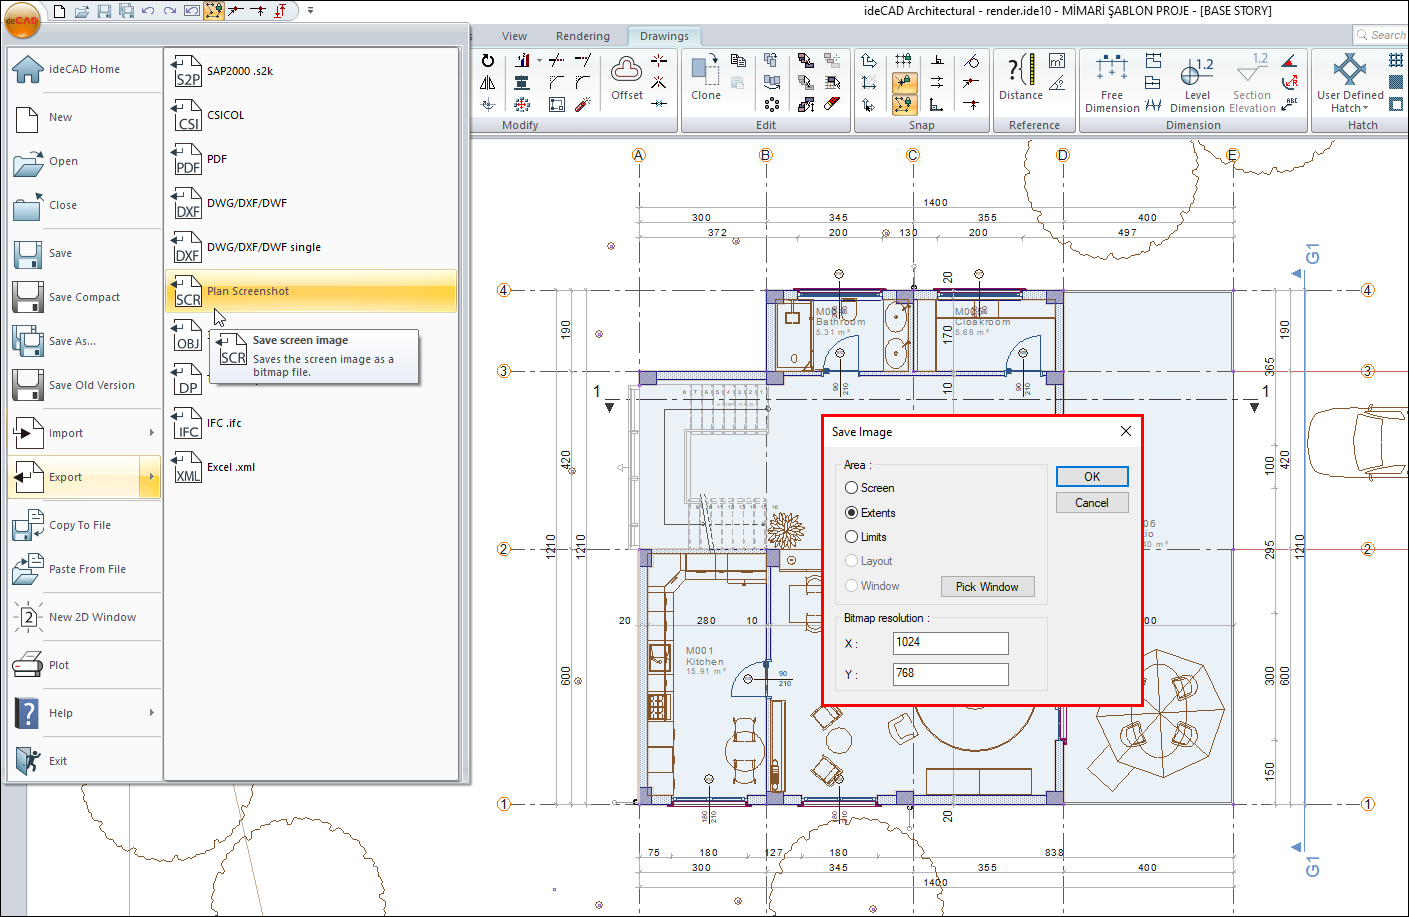Choose the Free Dimension tool
This screenshot has height=917, width=1409.
coord(1111,82)
